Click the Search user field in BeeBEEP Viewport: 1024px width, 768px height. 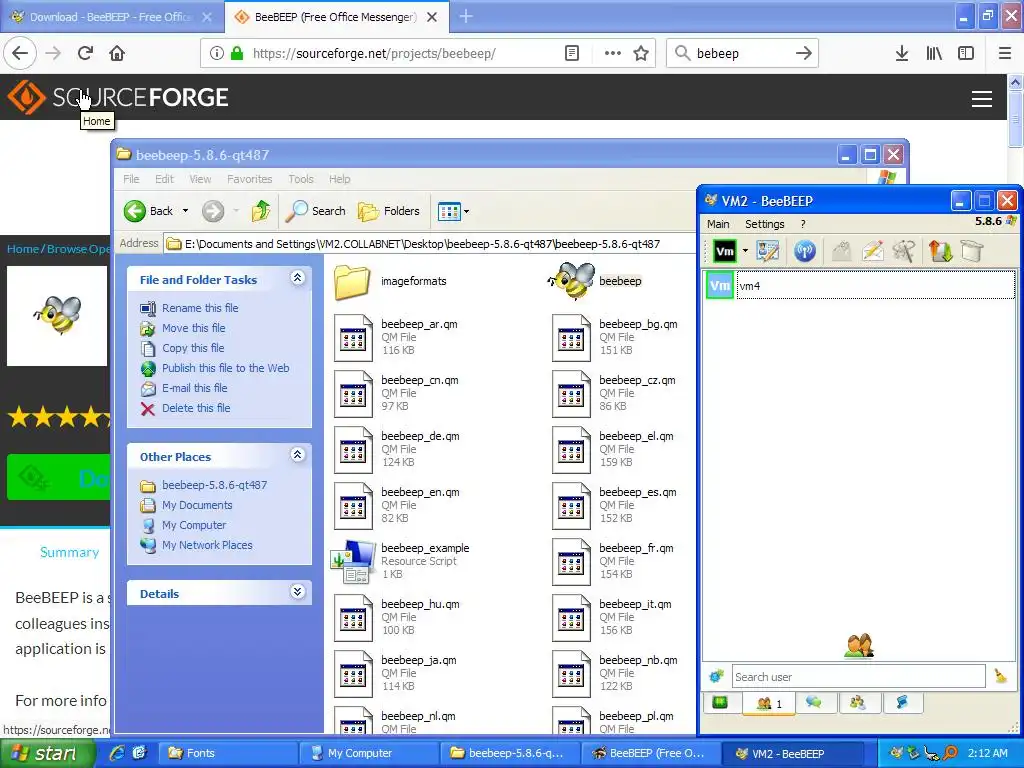858,677
